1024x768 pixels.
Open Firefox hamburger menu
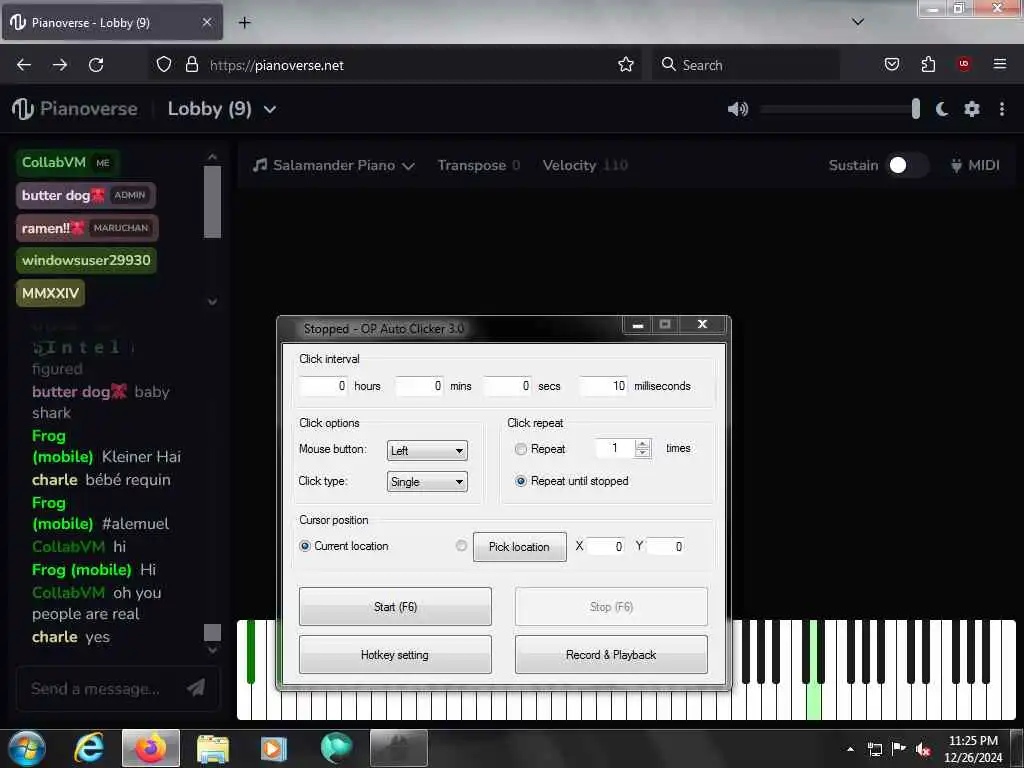click(1000, 64)
